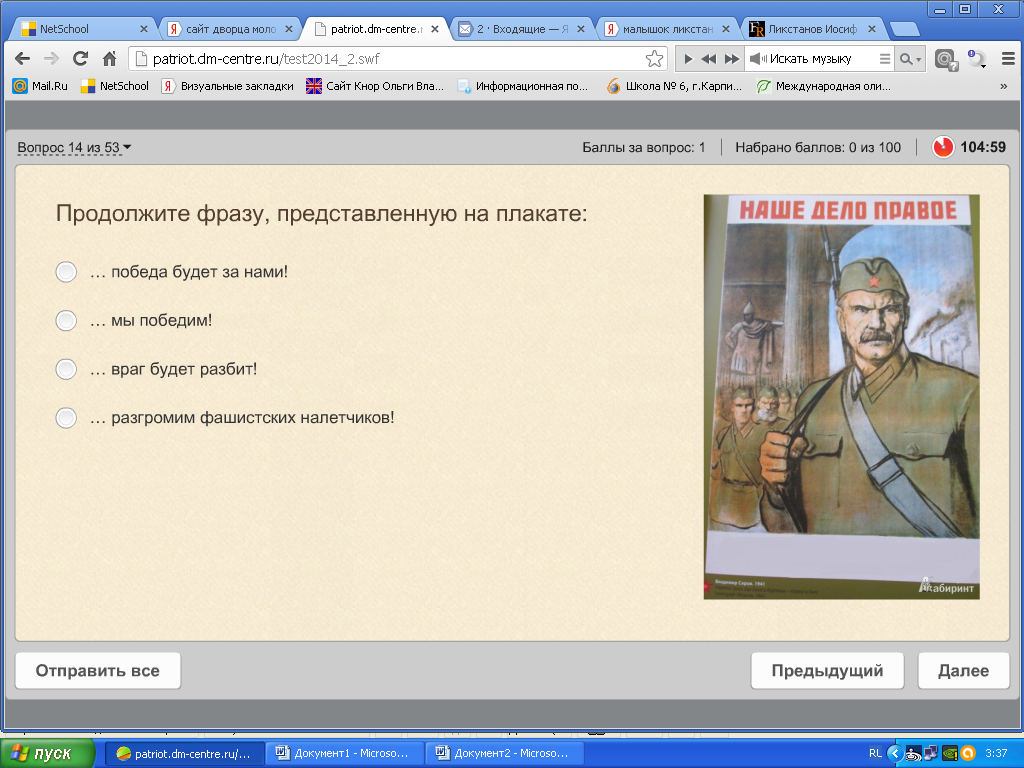Start music with the play icon

(688, 59)
